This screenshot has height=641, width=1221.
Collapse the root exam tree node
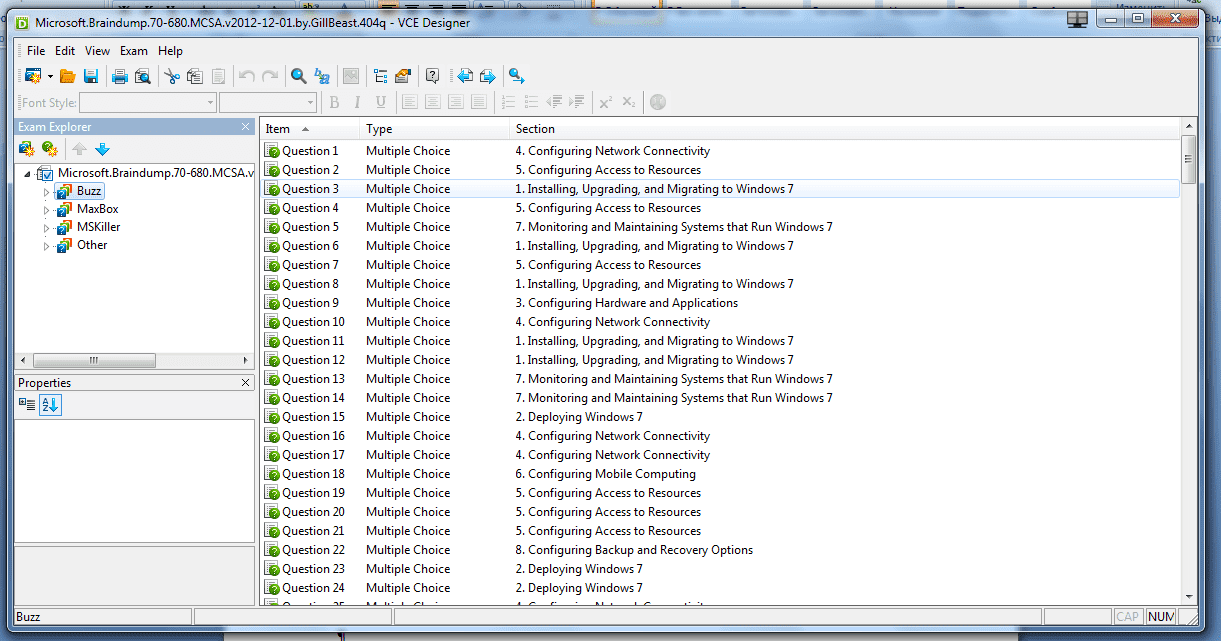26,173
